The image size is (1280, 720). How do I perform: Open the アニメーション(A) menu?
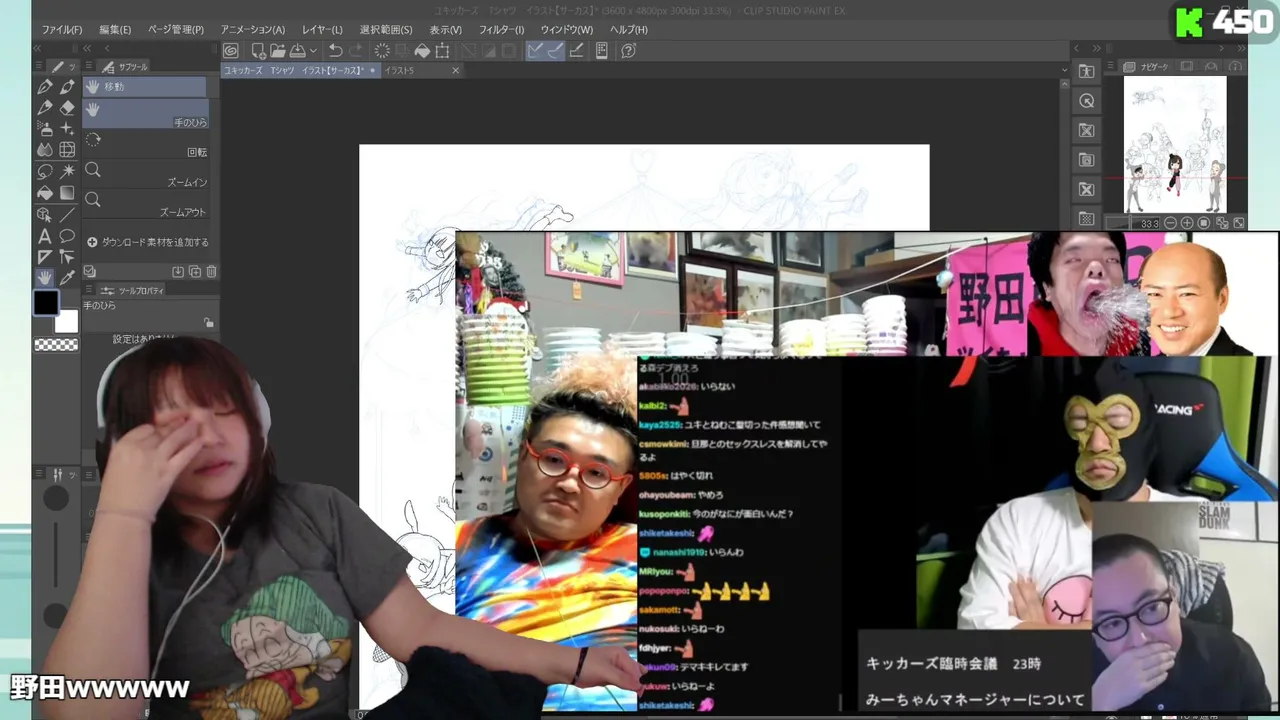coord(252,30)
